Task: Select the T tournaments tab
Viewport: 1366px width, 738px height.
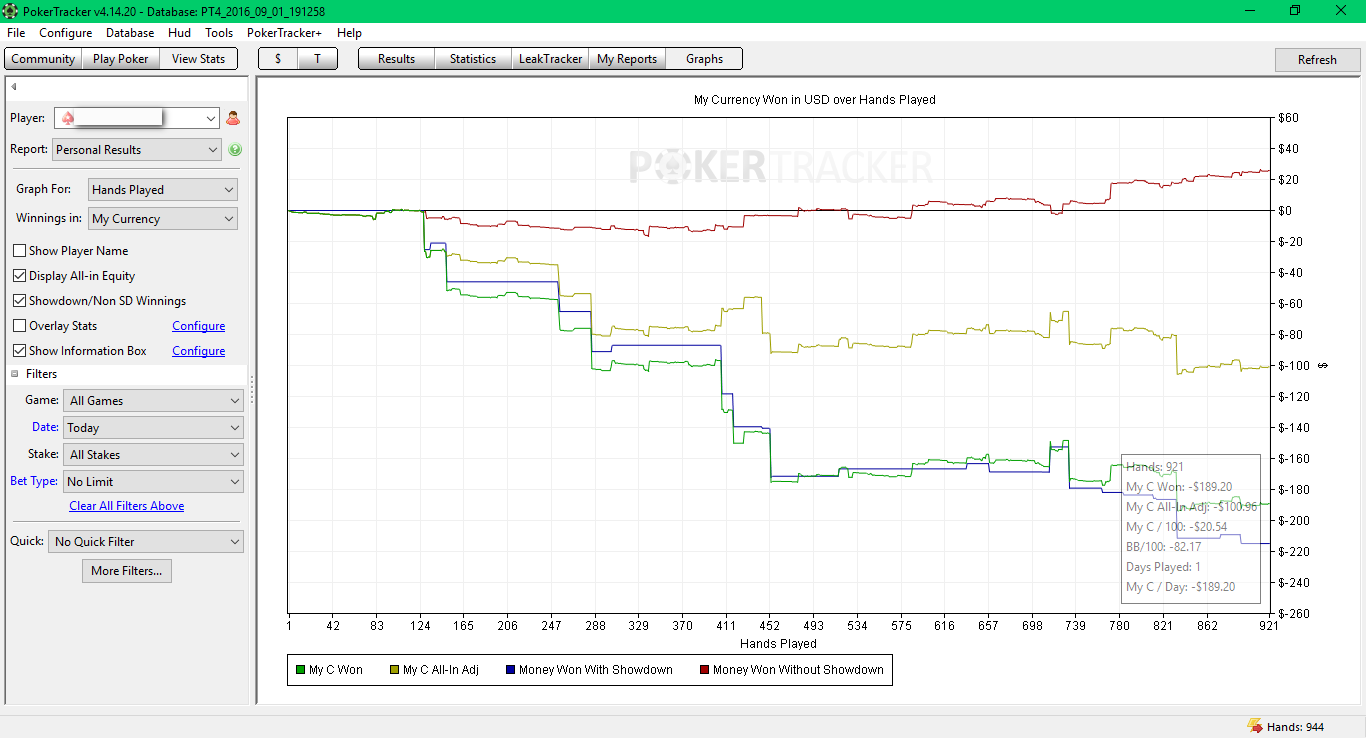Action: (317, 59)
